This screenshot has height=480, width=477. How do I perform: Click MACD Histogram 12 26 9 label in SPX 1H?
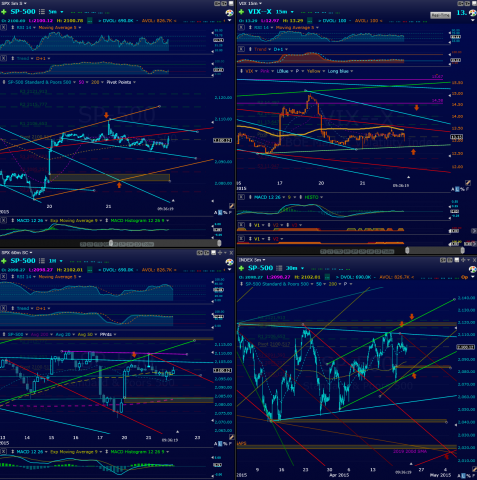click(x=139, y=452)
